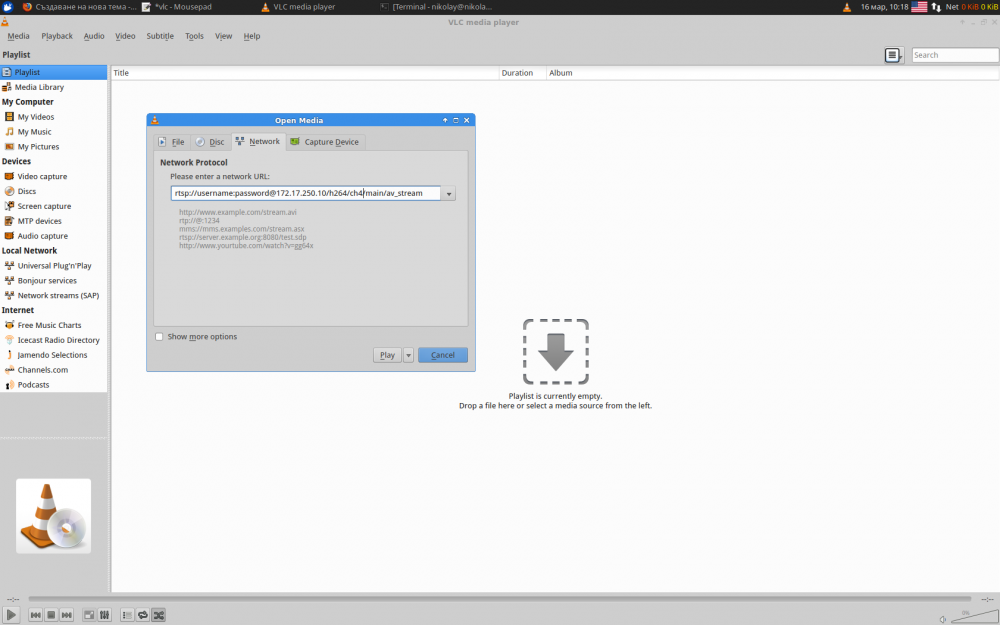
Task: Open the Play button dropdown arrow
Action: (x=408, y=355)
